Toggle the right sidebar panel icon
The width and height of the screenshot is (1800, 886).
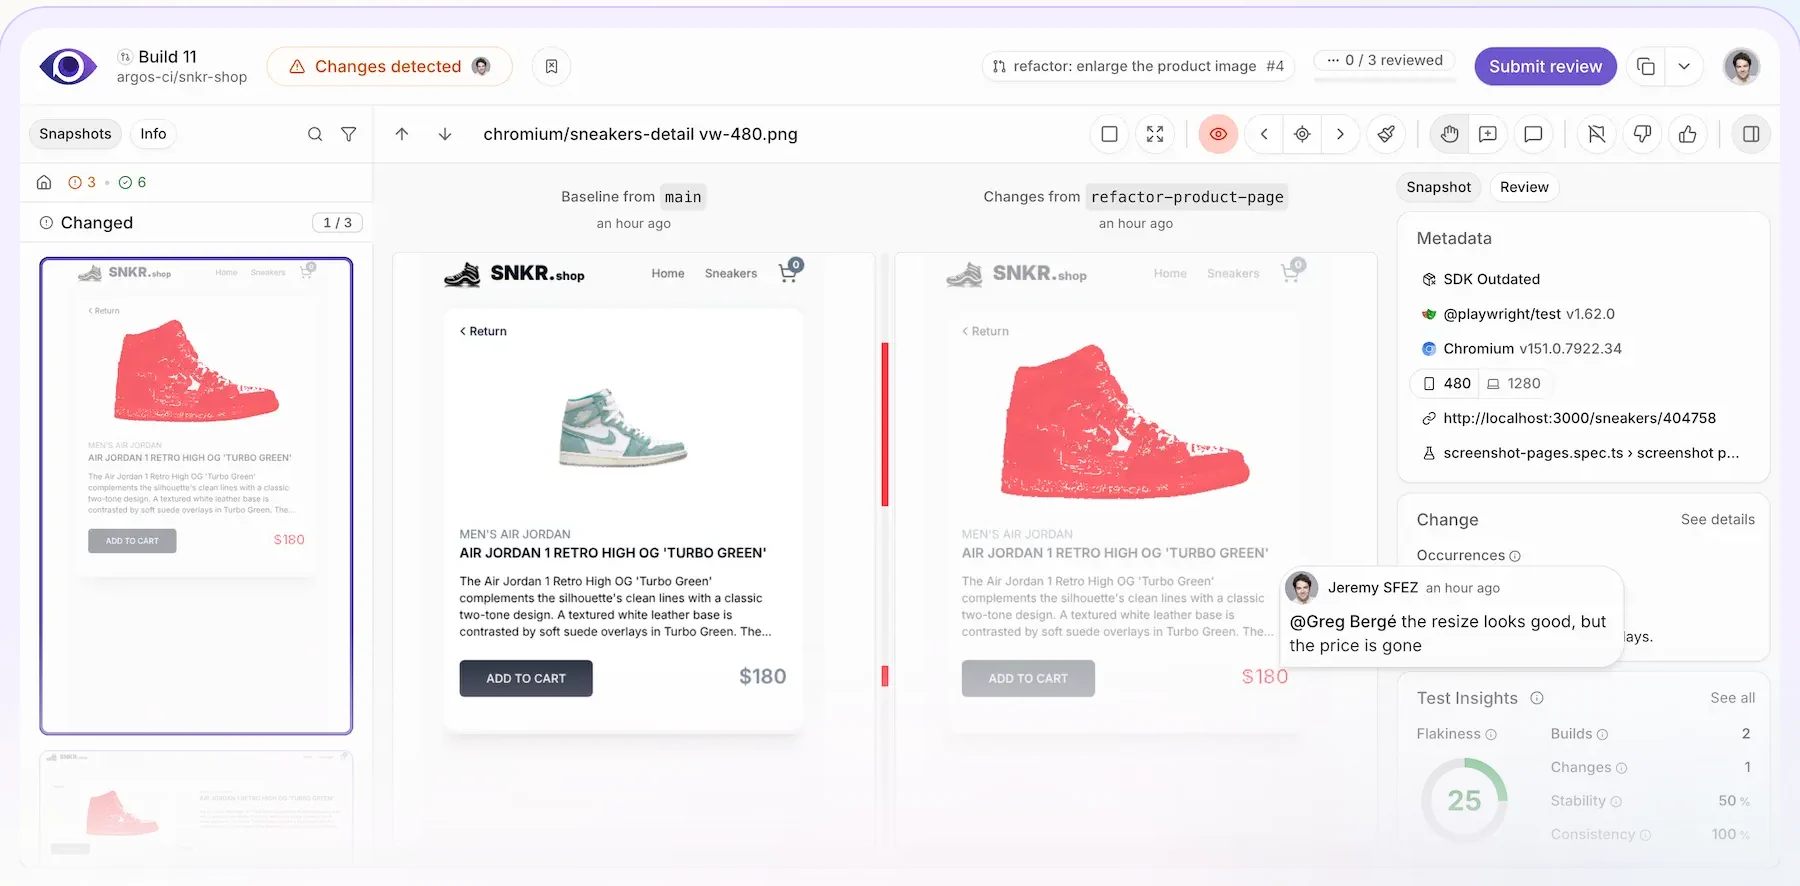[x=1751, y=134]
